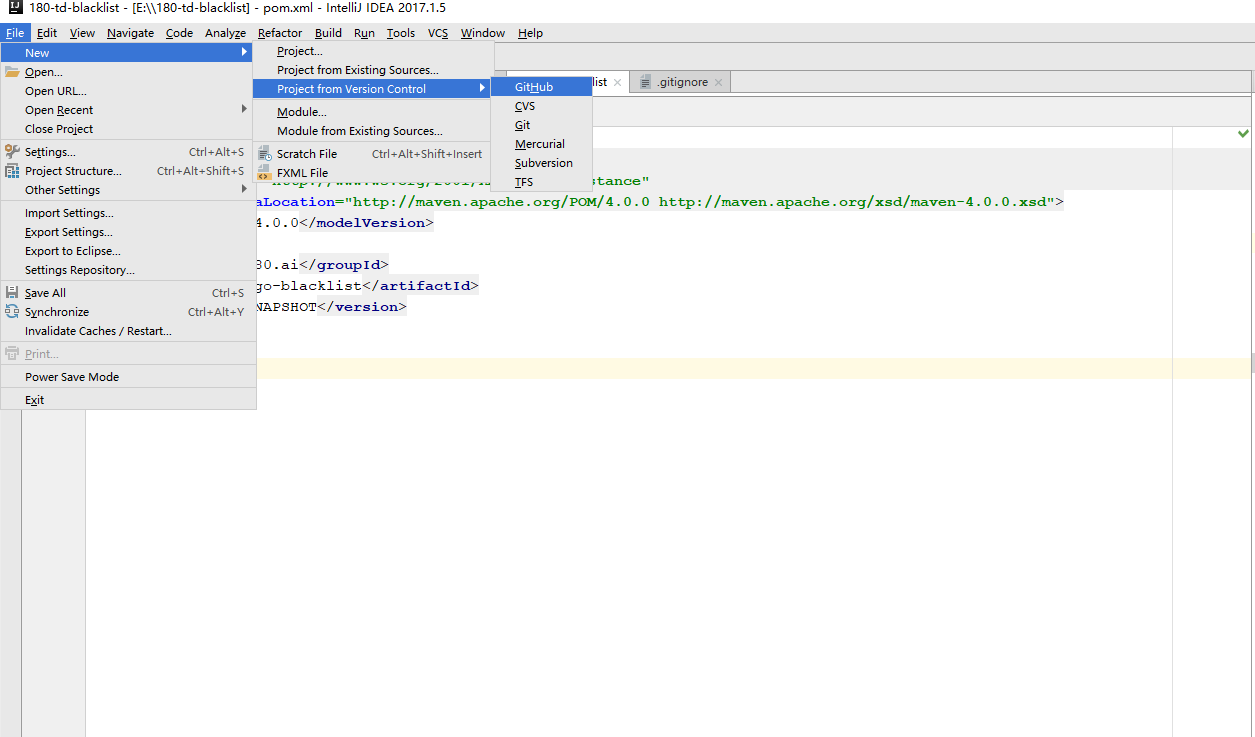Click the Project Structure icon
1255x737 pixels.
10,171
